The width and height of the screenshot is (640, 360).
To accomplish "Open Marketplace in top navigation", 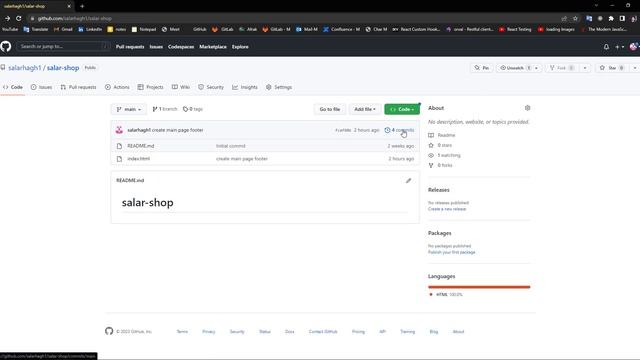I will tap(213, 47).
